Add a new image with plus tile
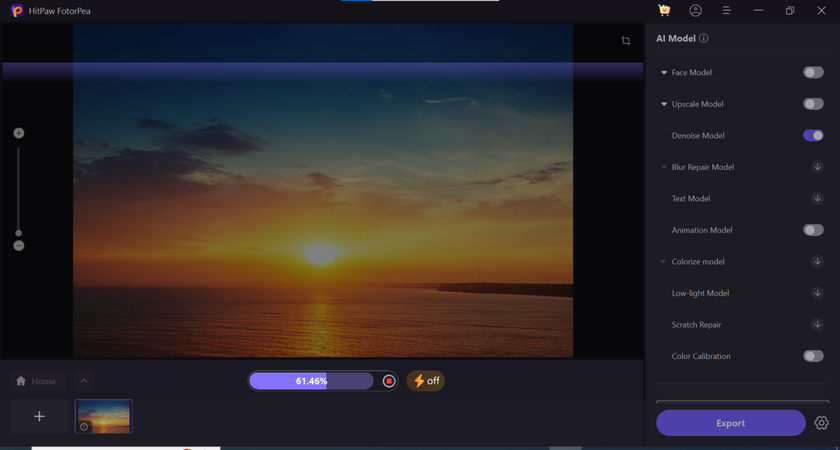Screen dimensions: 840x450 (39, 416)
